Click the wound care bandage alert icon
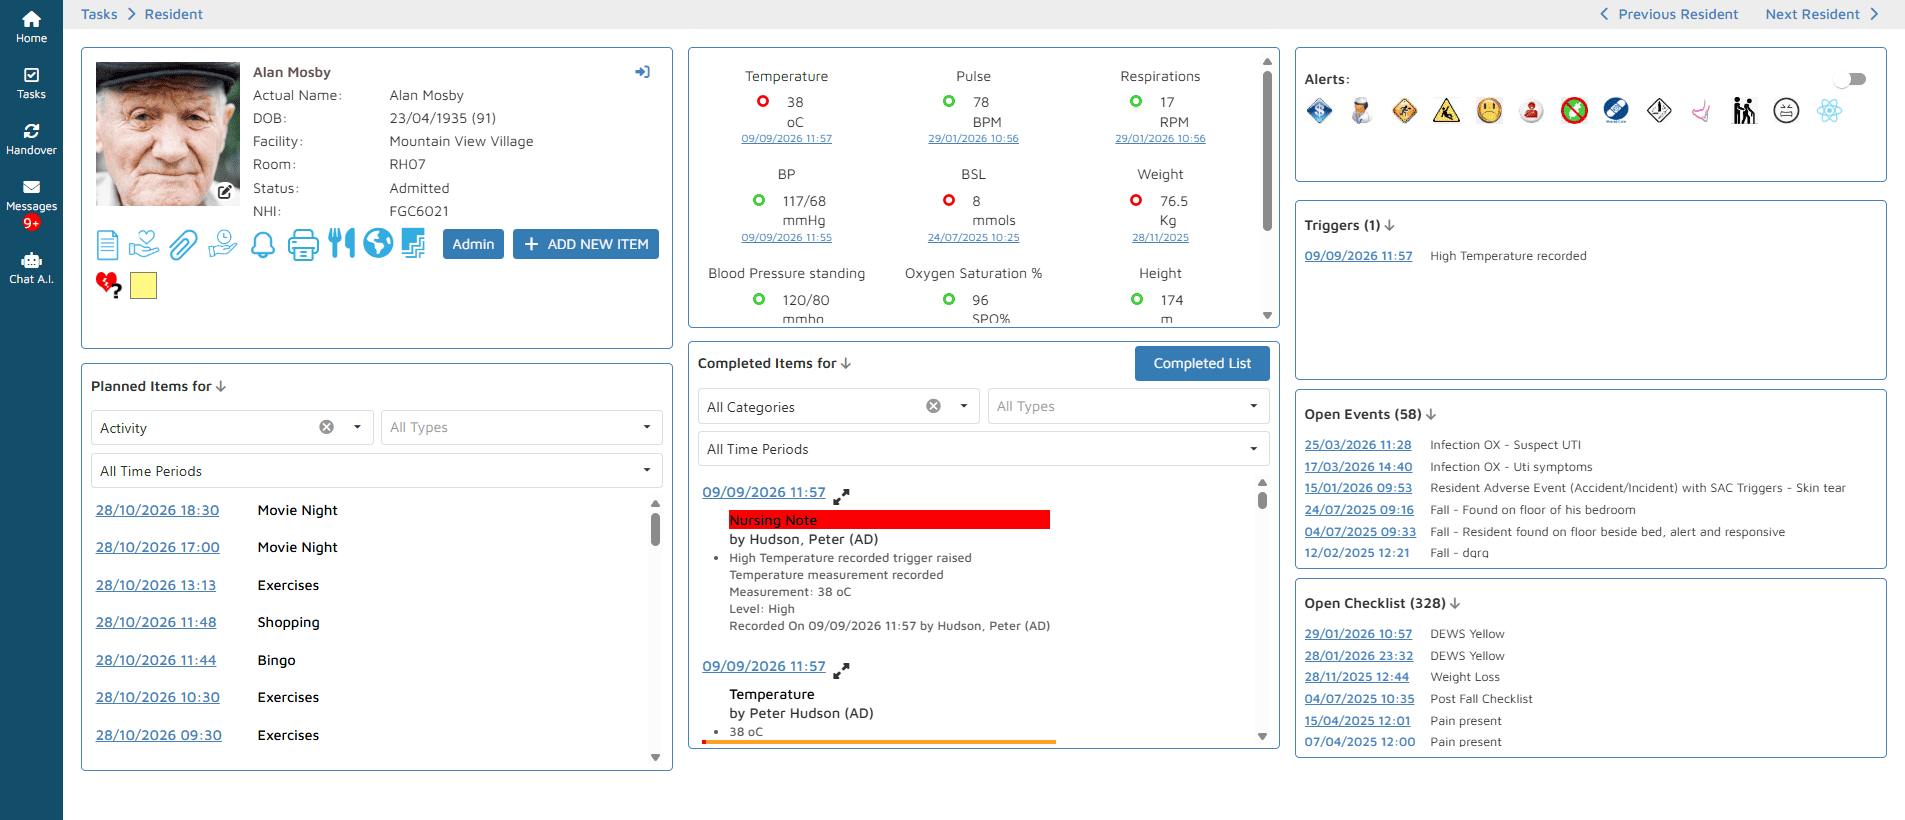 coord(1616,111)
